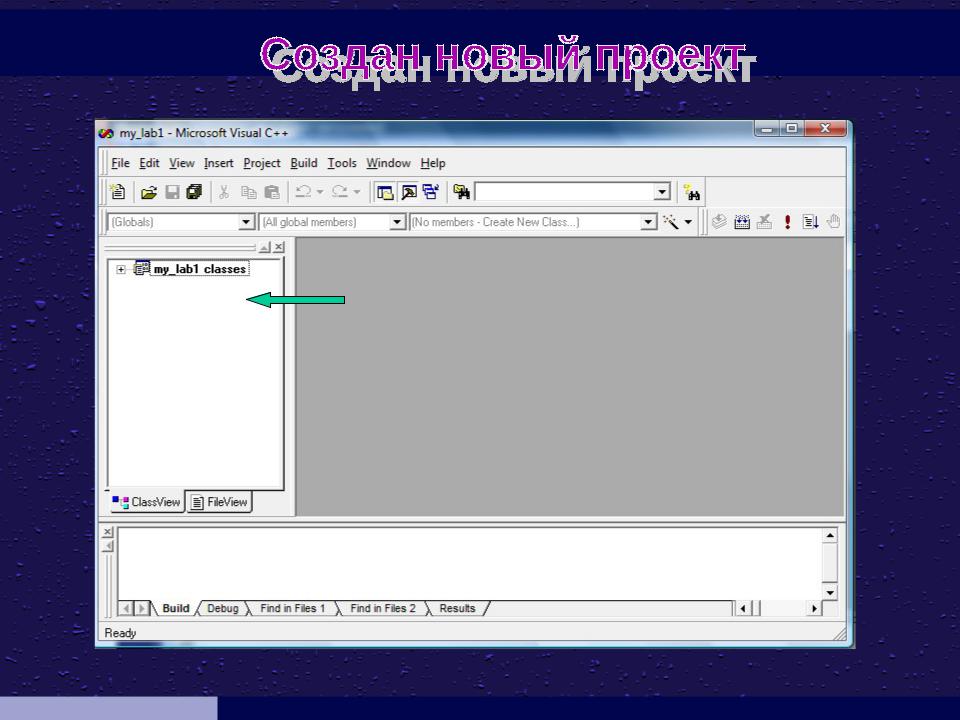The height and width of the screenshot is (720, 960).
Task: Click the workspace panel expand docking button
Action: click(264, 247)
